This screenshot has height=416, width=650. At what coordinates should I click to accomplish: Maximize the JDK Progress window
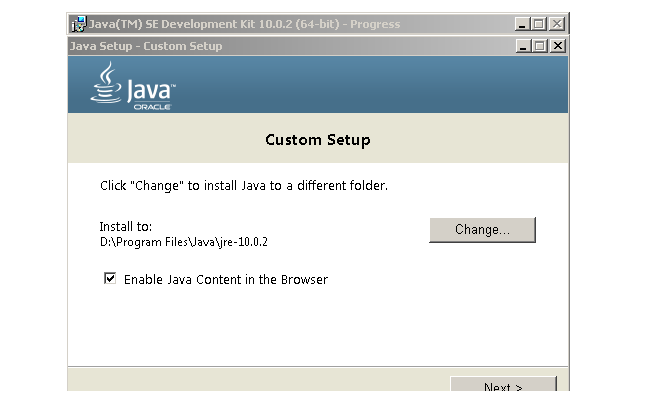click(539, 24)
